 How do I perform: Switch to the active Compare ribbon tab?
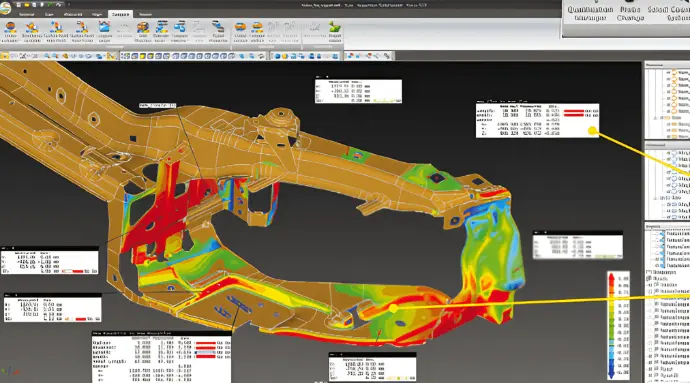coord(120,14)
